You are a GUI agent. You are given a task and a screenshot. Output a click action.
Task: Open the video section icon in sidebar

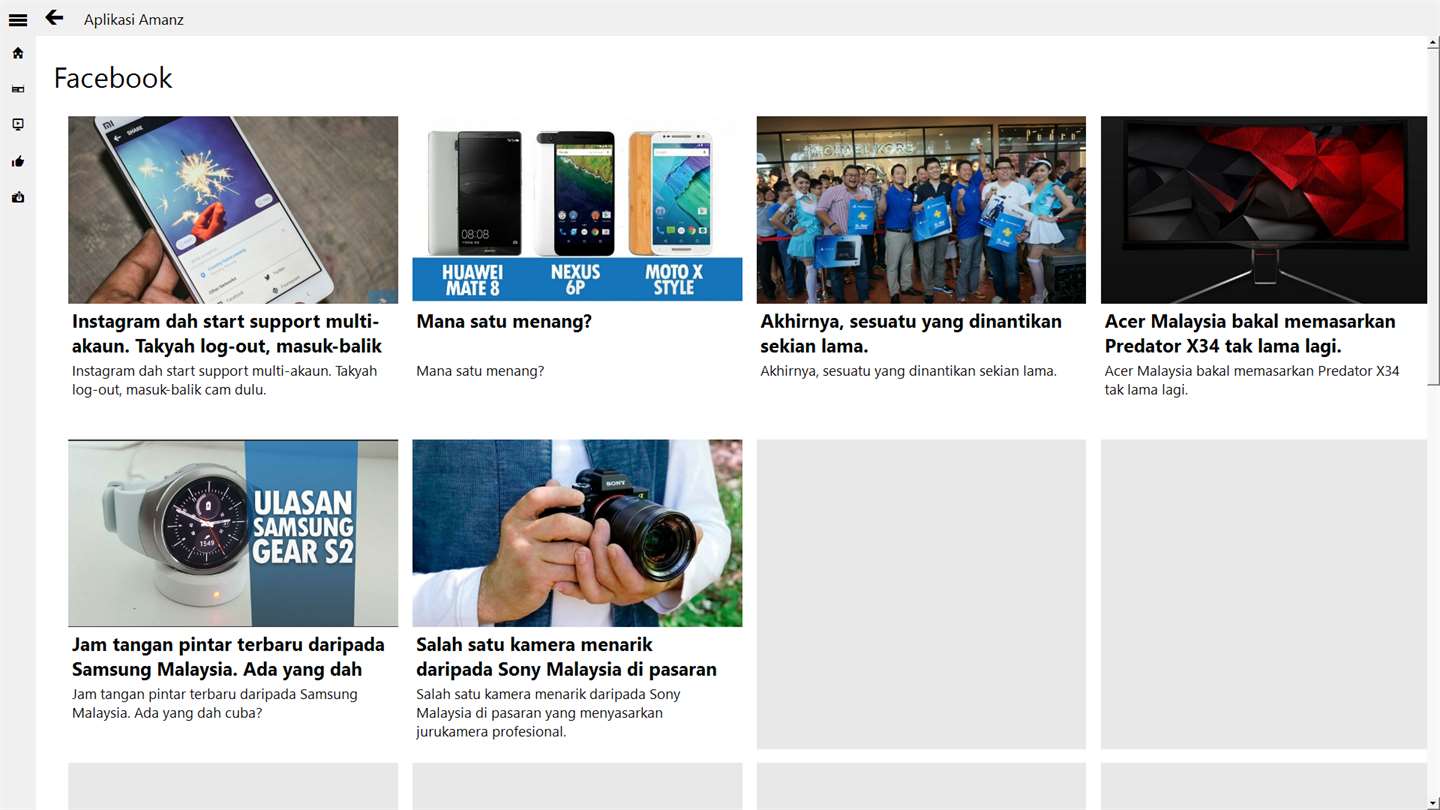coord(18,125)
